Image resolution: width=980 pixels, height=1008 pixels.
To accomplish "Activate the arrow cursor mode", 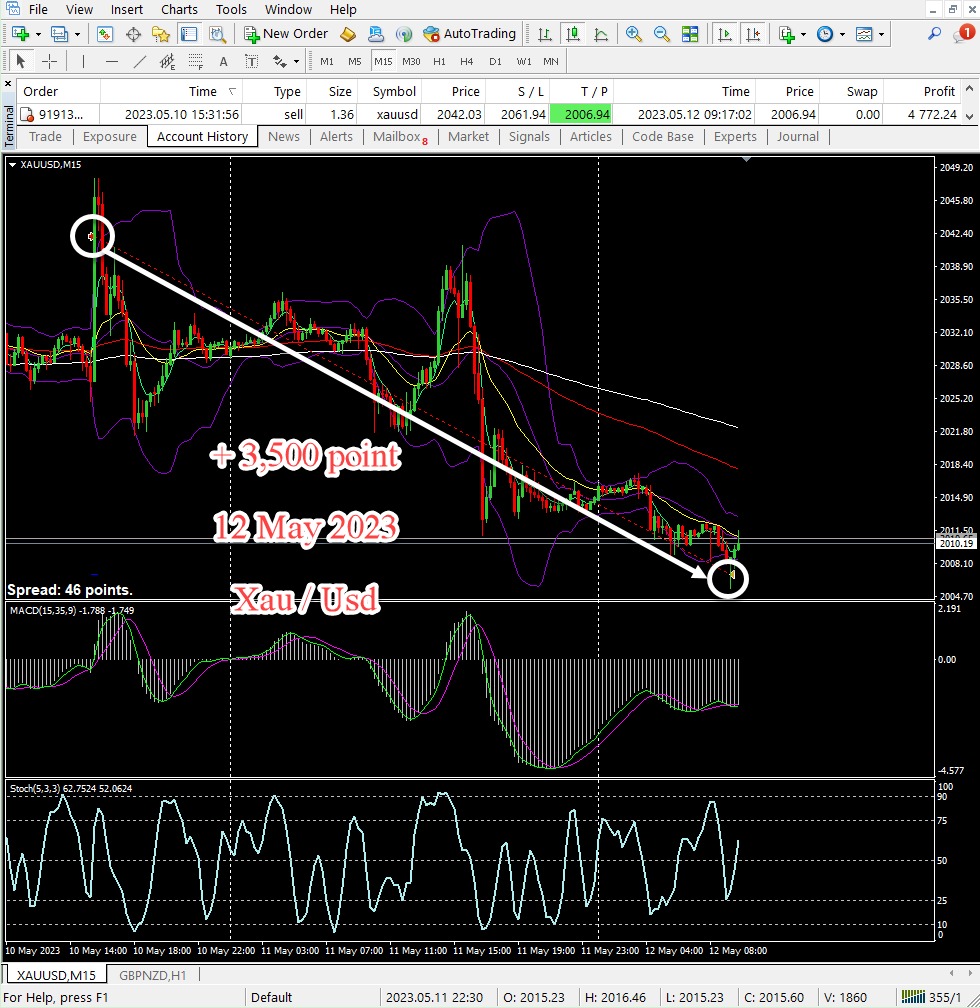I will [21, 62].
